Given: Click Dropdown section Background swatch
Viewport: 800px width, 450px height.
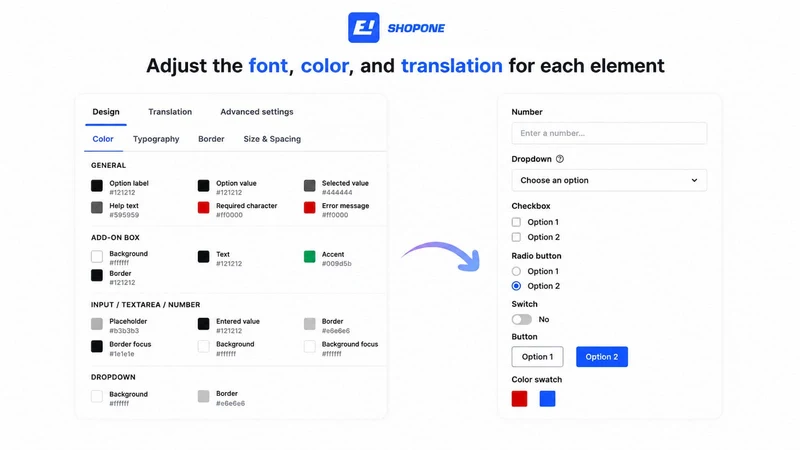Looking at the screenshot, I should 97,396.
